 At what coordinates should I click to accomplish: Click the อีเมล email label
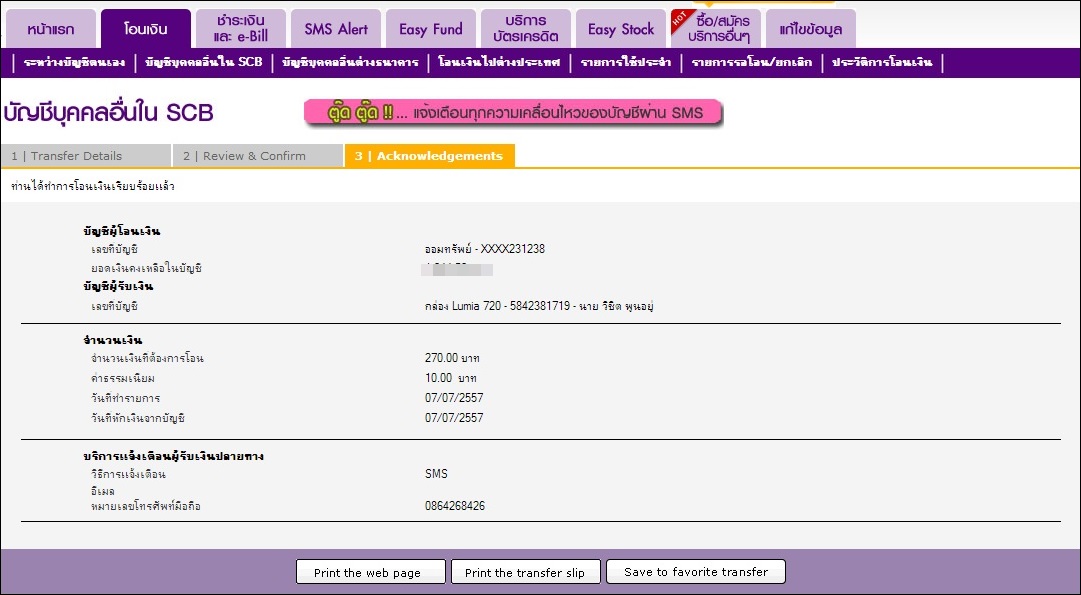[103, 491]
